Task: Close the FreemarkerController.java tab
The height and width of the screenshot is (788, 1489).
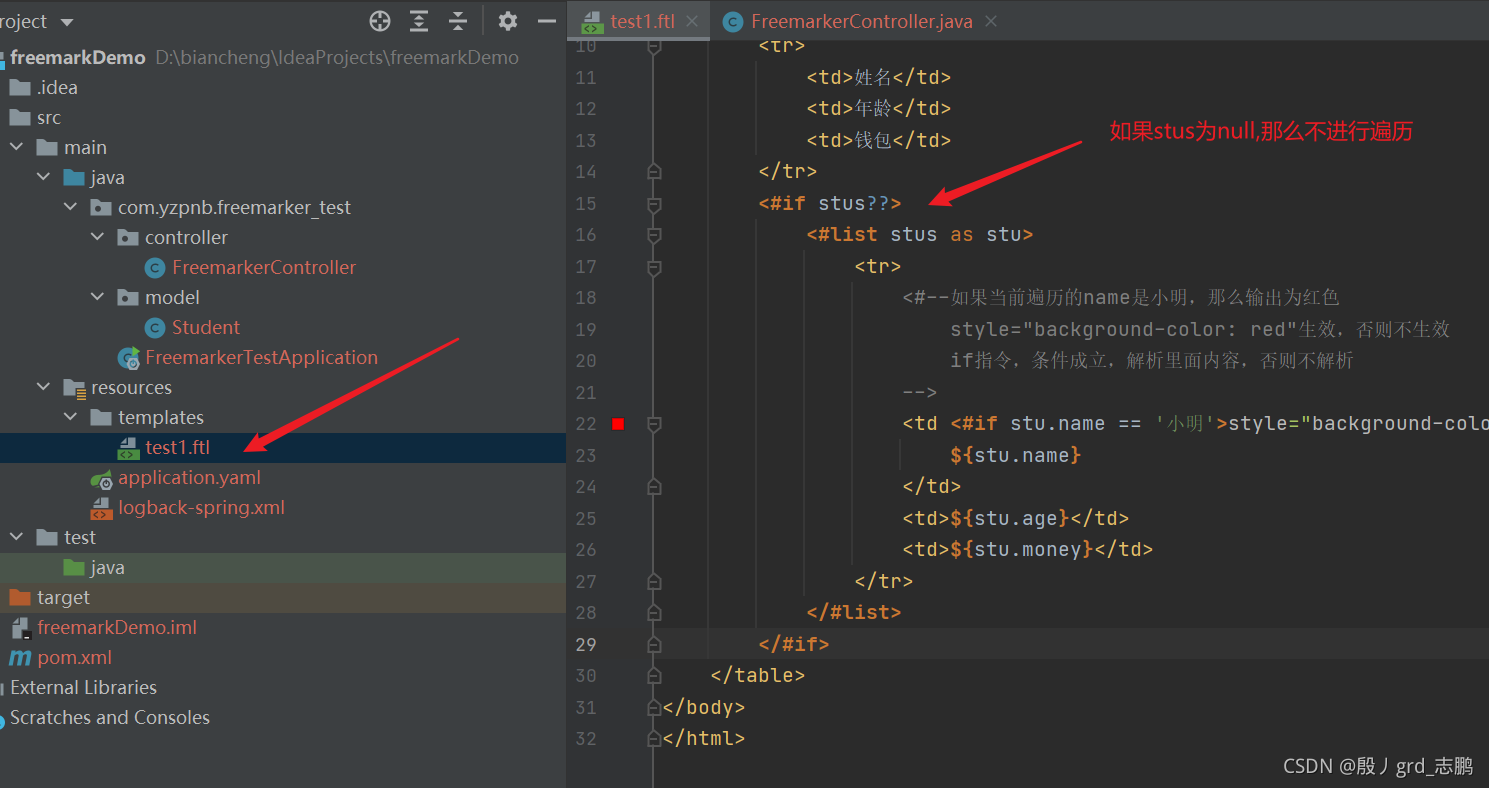Action: (x=990, y=21)
